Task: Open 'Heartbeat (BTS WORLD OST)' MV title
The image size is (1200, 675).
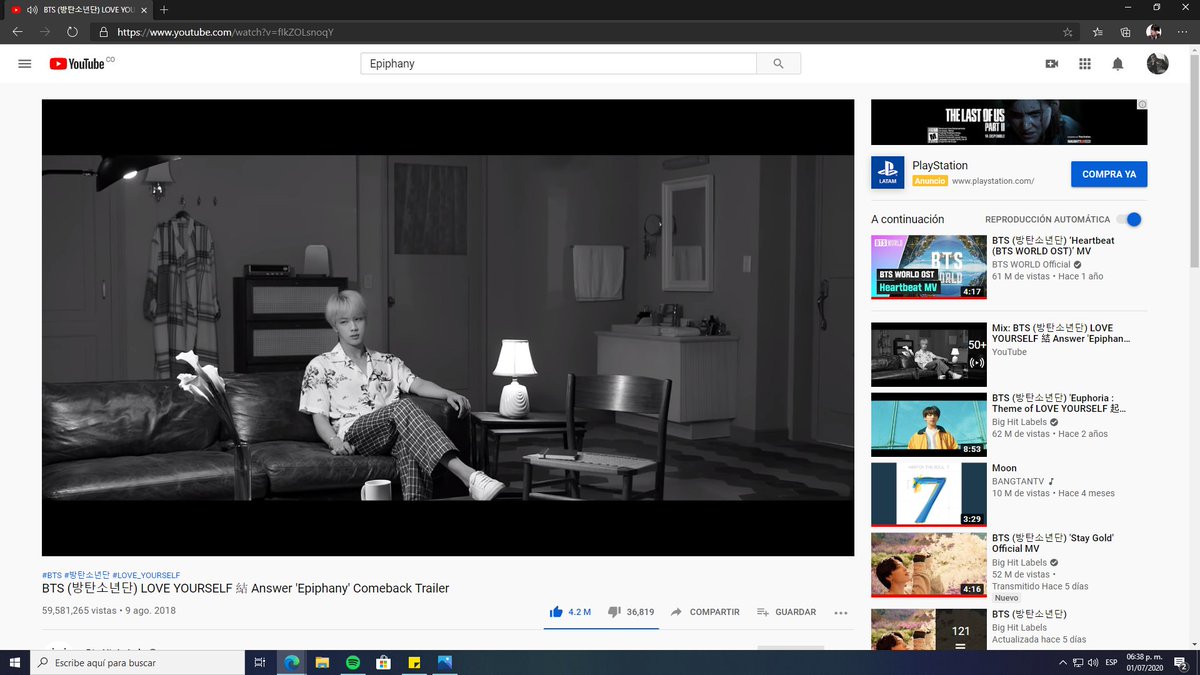Action: (1053, 246)
